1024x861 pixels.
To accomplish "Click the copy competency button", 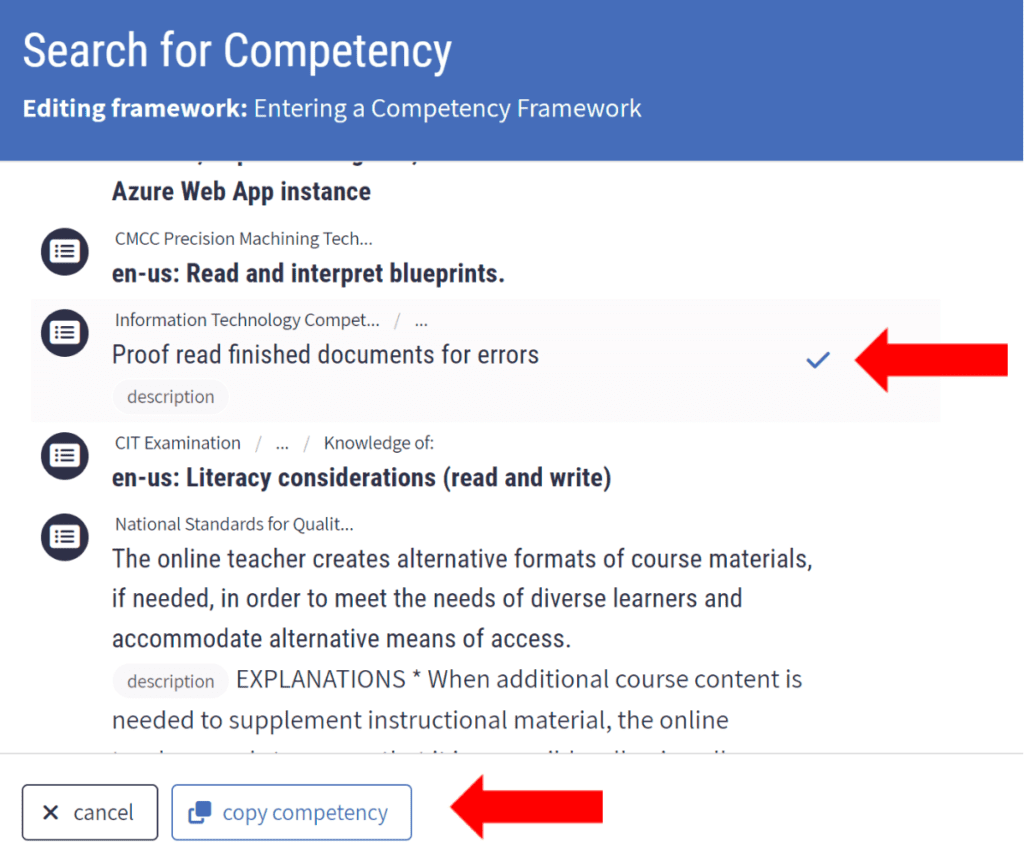I will click(291, 812).
